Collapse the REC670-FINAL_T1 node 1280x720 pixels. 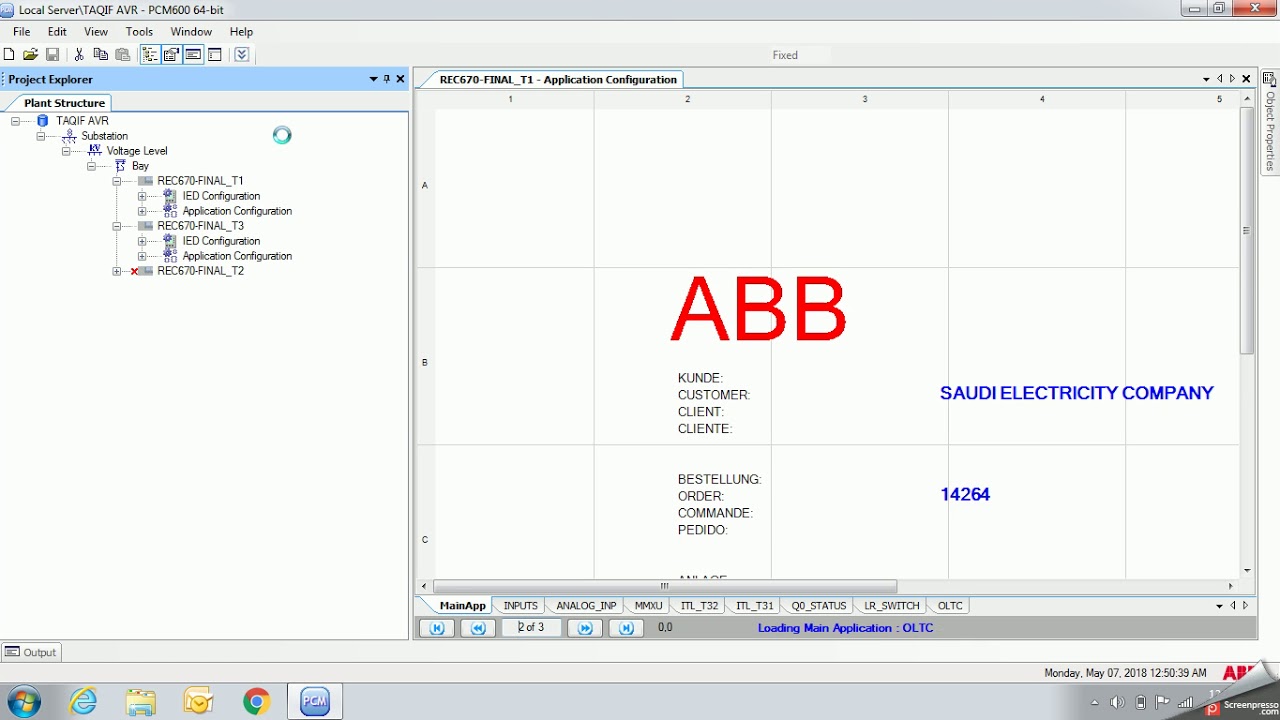point(117,181)
